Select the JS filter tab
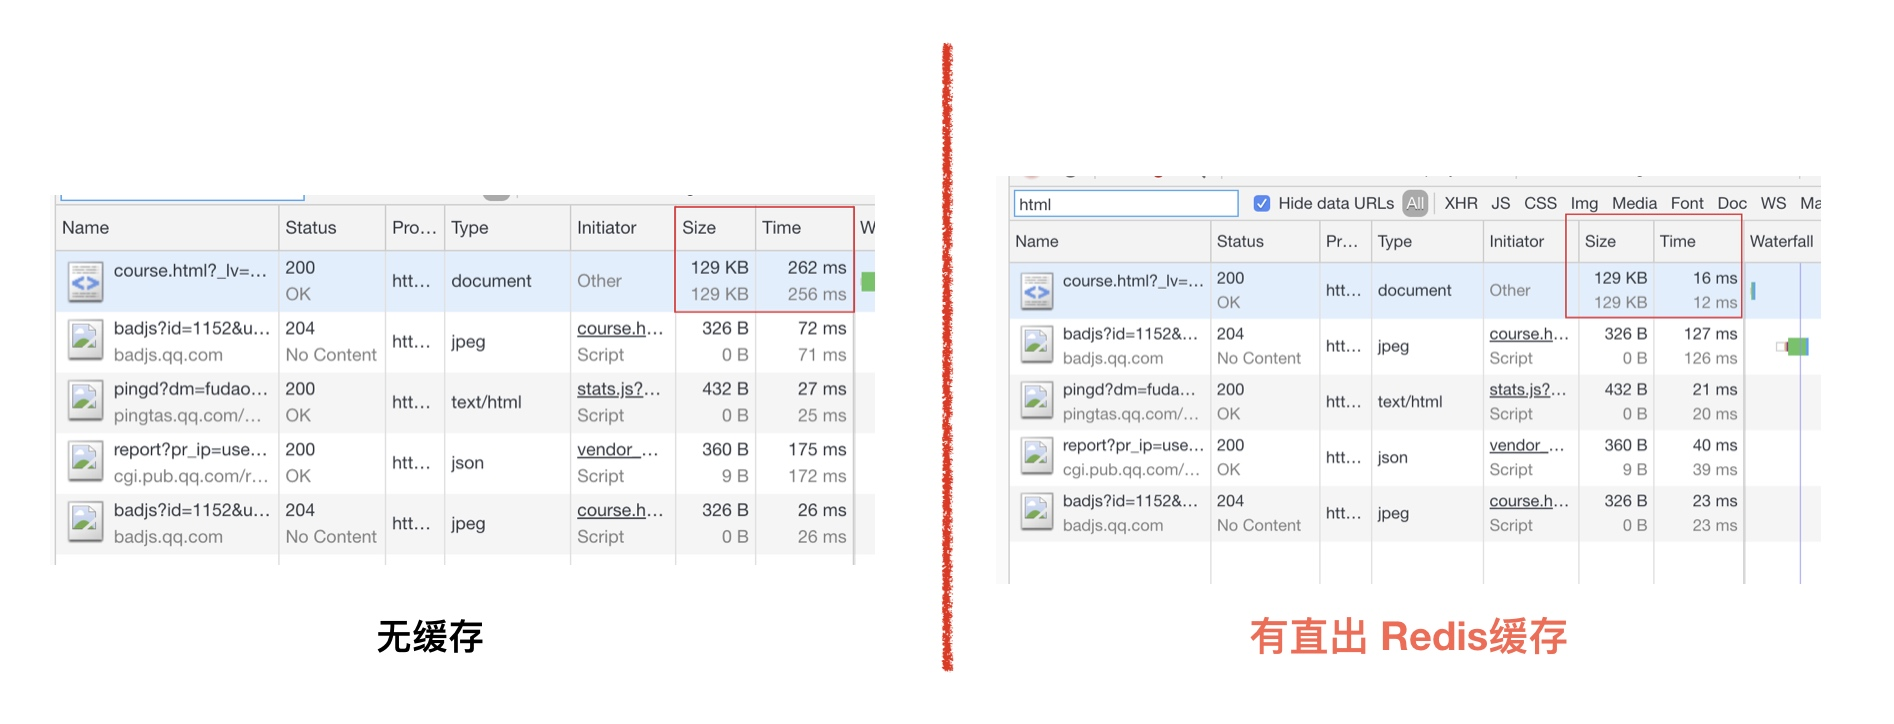This screenshot has width=1894, height=724. (x=1501, y=203)
